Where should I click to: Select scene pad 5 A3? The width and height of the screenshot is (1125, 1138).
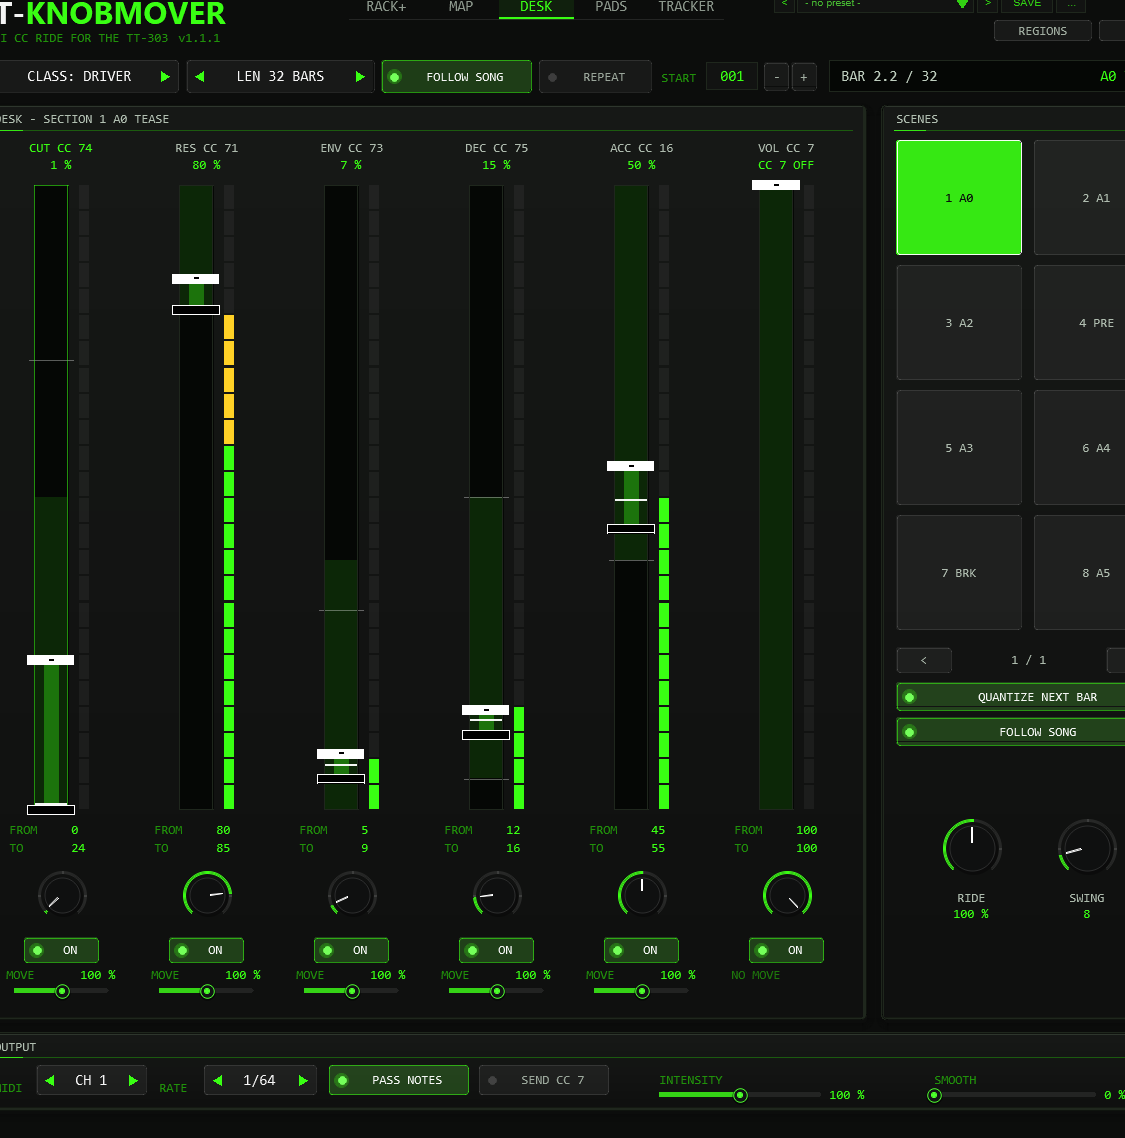coord(959,449)
